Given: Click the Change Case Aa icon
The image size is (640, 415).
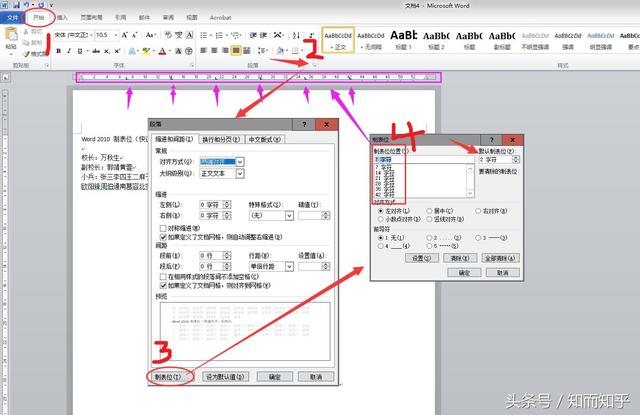Looking at the screenshot, I should [150, 35].
